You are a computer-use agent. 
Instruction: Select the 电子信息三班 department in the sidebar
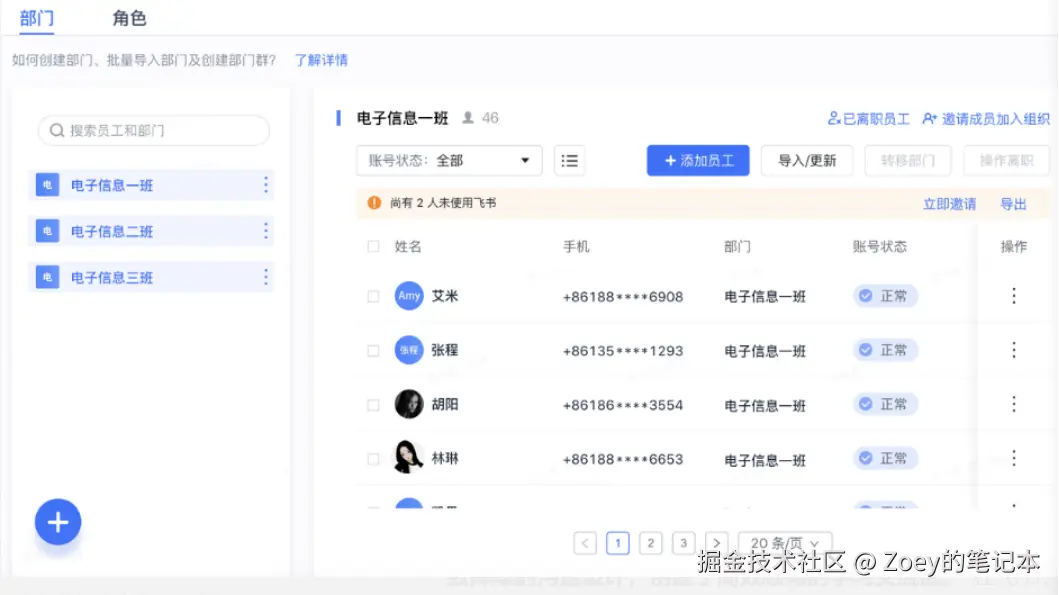click(x=151, y=277)
